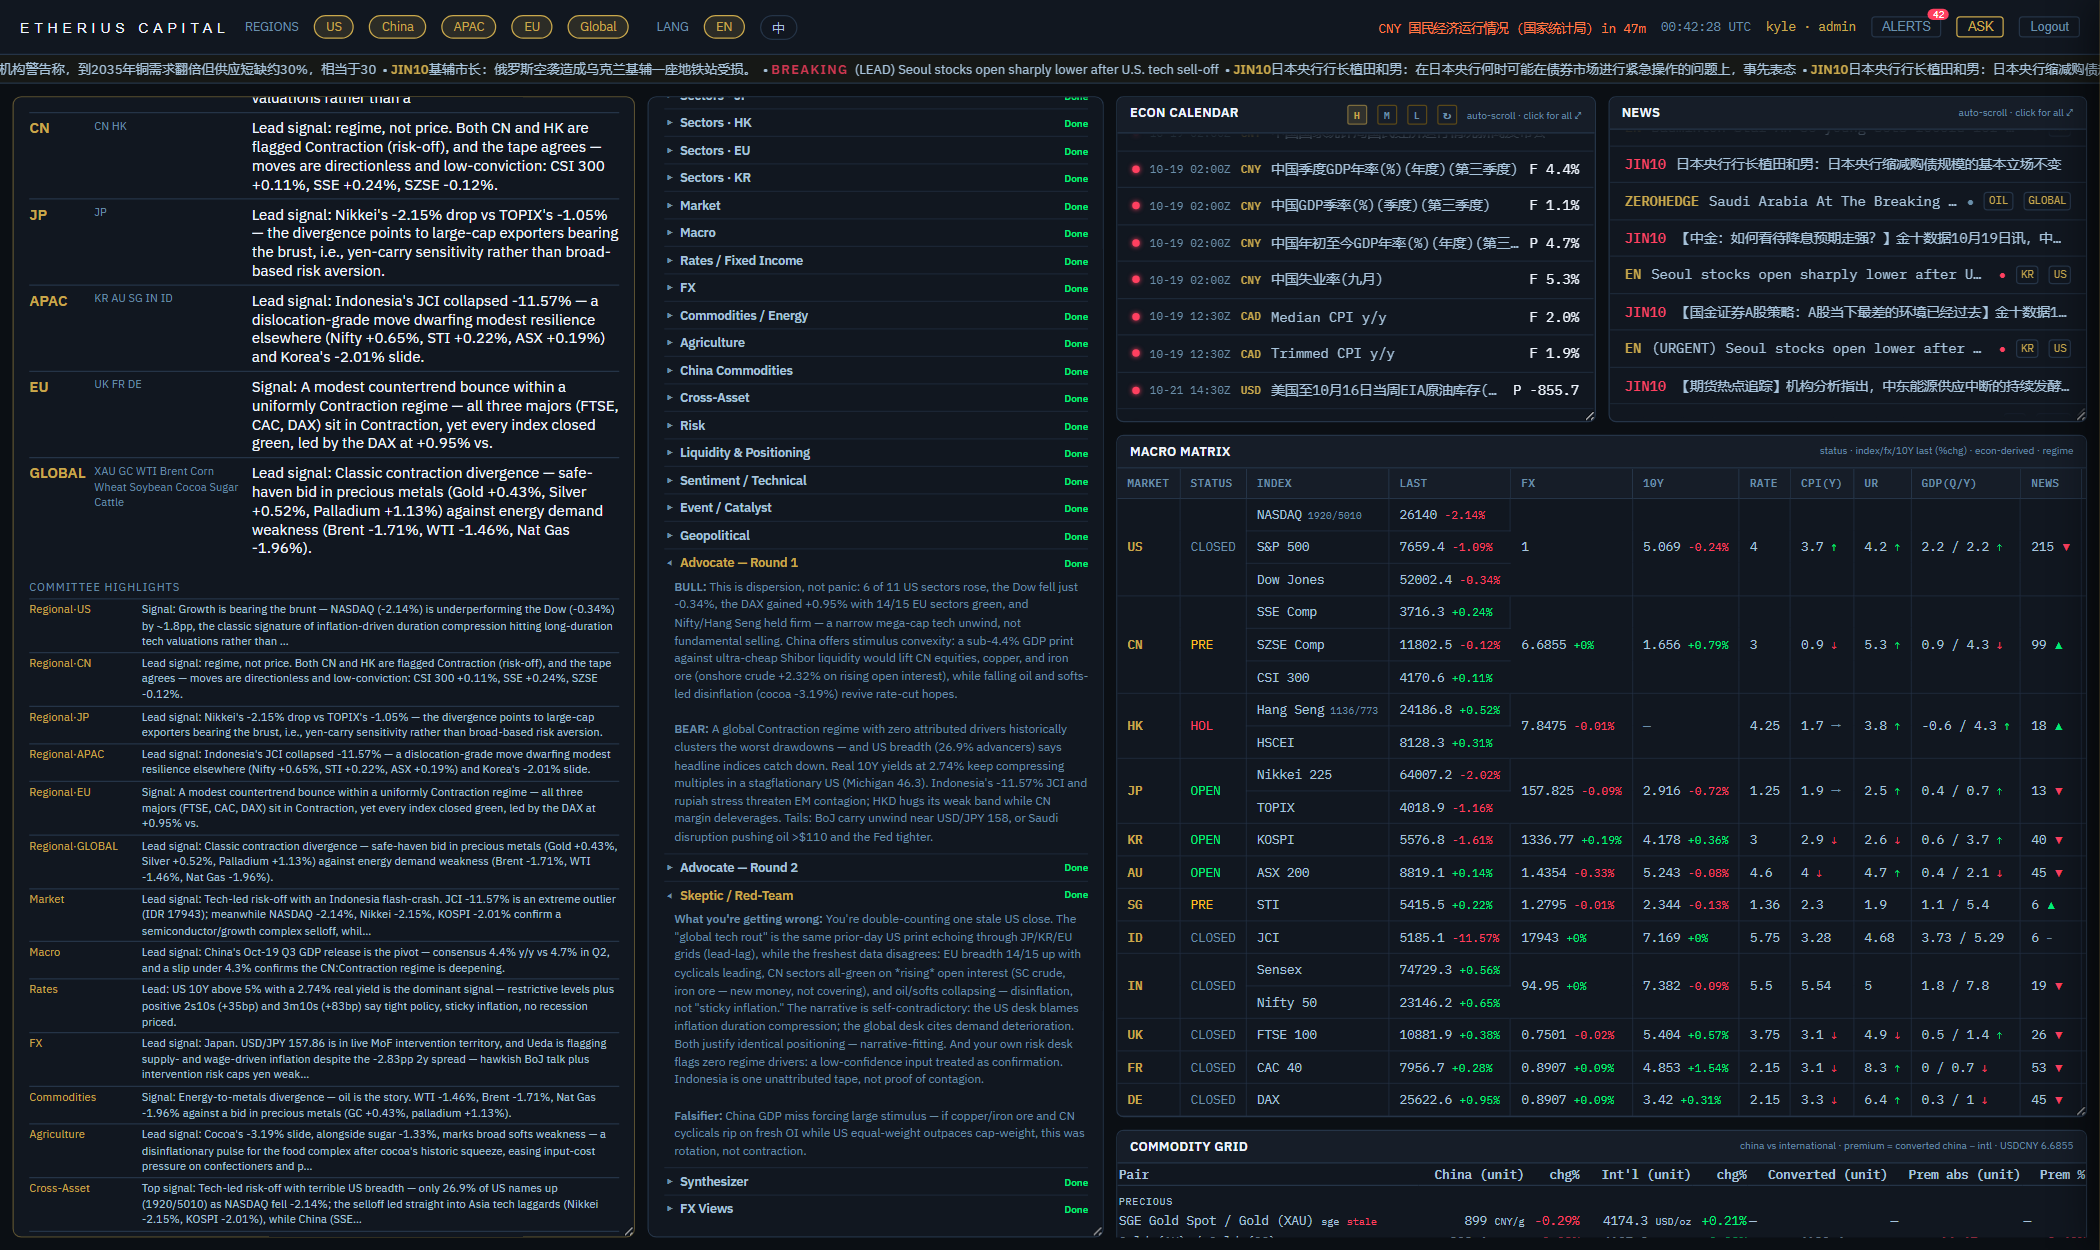Click the INDEX column header in Macro Matrix

(1274, 484)
